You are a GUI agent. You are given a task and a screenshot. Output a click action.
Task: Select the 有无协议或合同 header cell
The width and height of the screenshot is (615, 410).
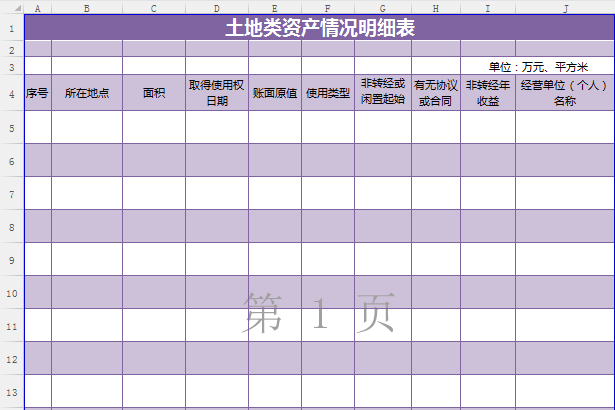[x=436, y=93]
